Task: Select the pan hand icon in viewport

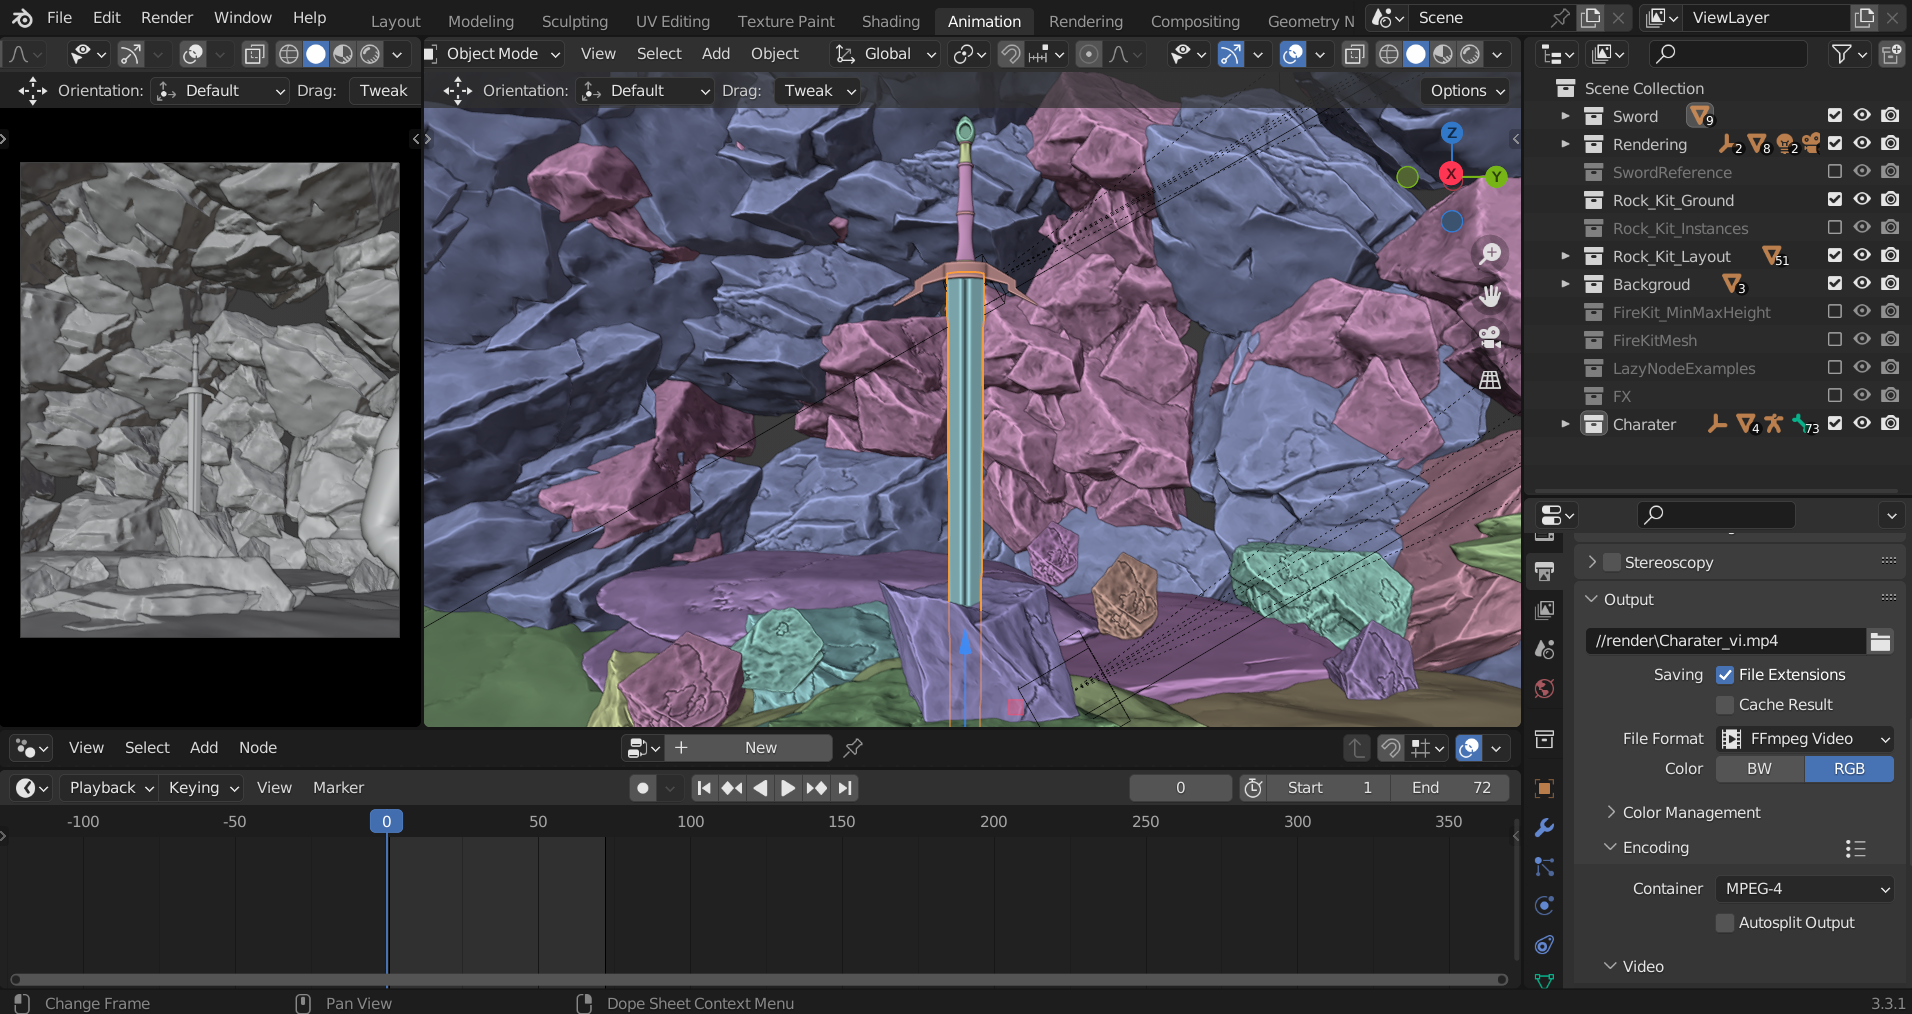Action: pos(1490,296)
